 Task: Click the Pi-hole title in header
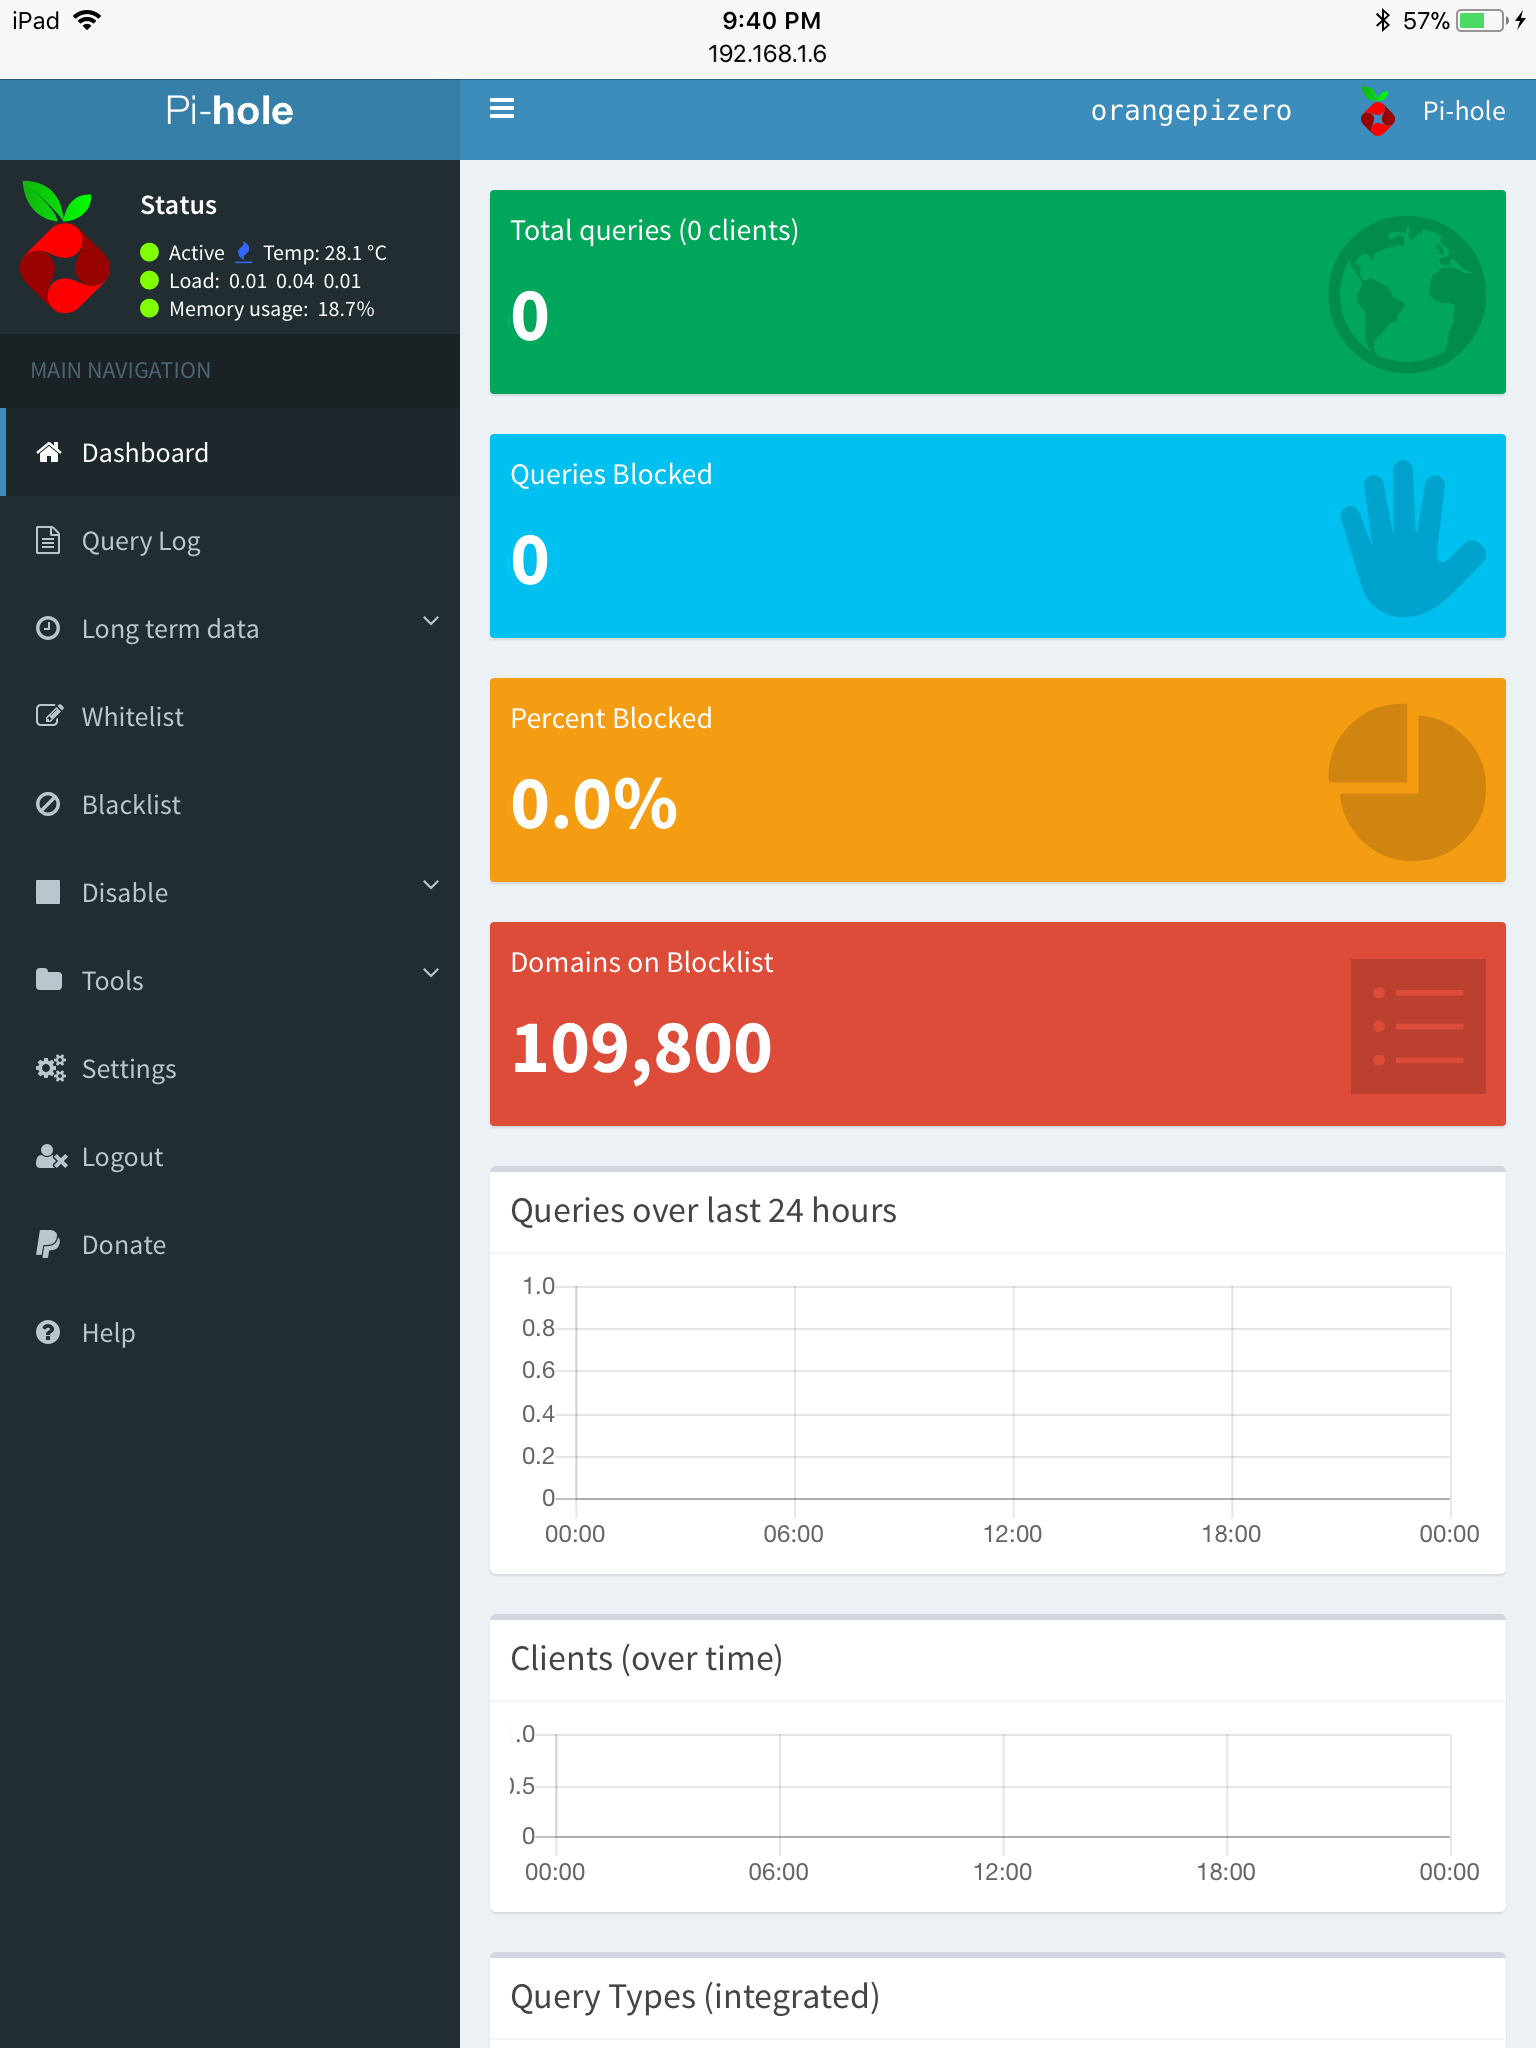coord(229,110)
